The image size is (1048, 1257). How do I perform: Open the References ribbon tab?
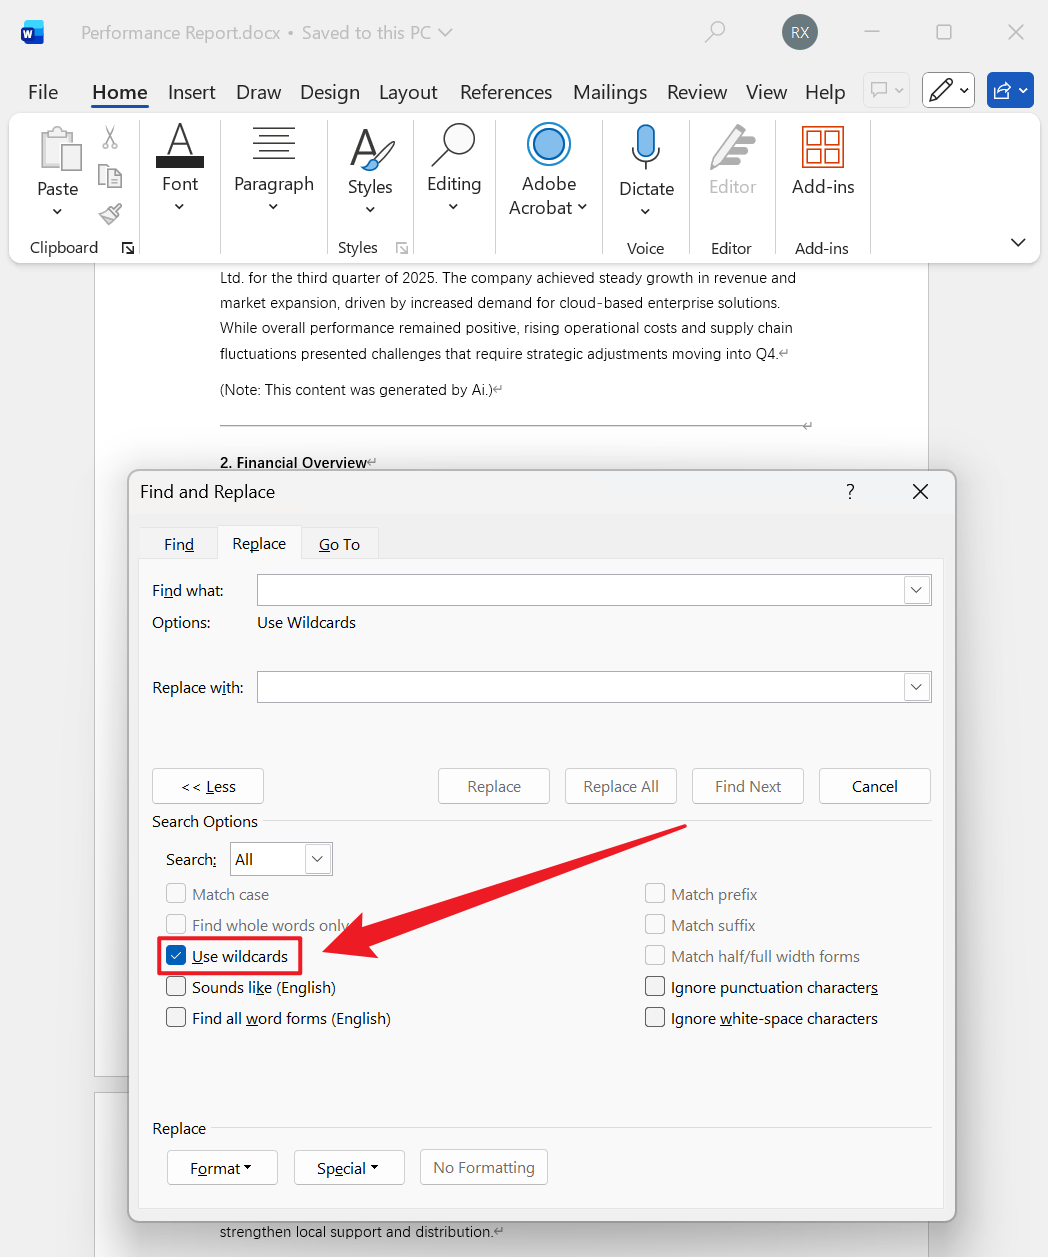pos(506,92)
